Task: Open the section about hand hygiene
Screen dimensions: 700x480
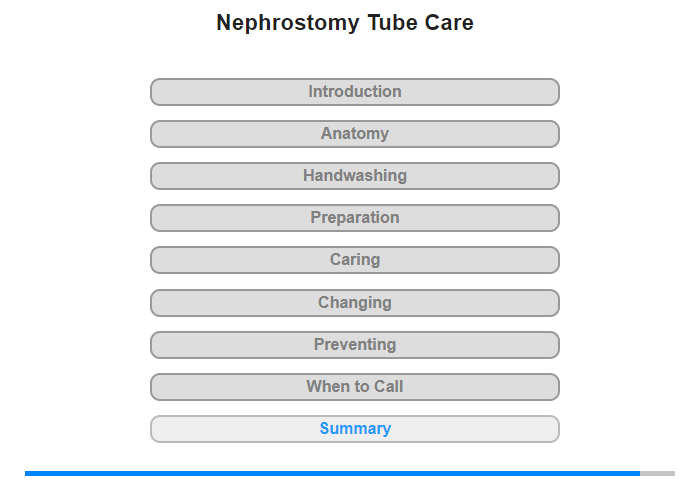Action: click(x=354, y=176)
